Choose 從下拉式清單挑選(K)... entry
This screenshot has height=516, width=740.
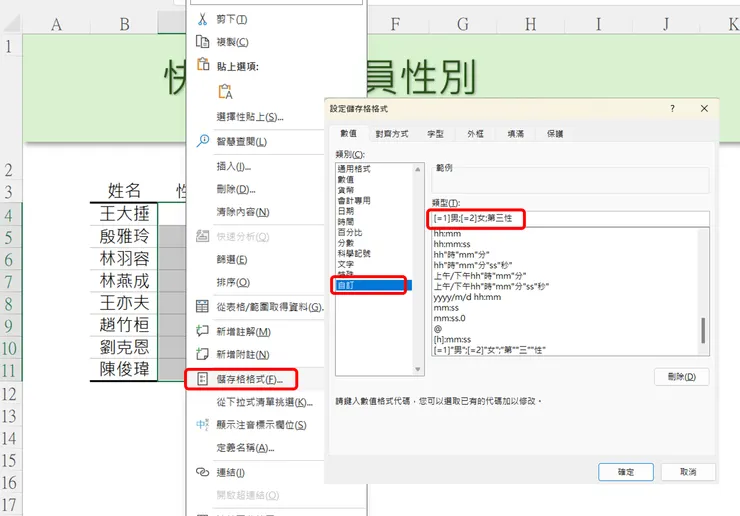point(264,402)
